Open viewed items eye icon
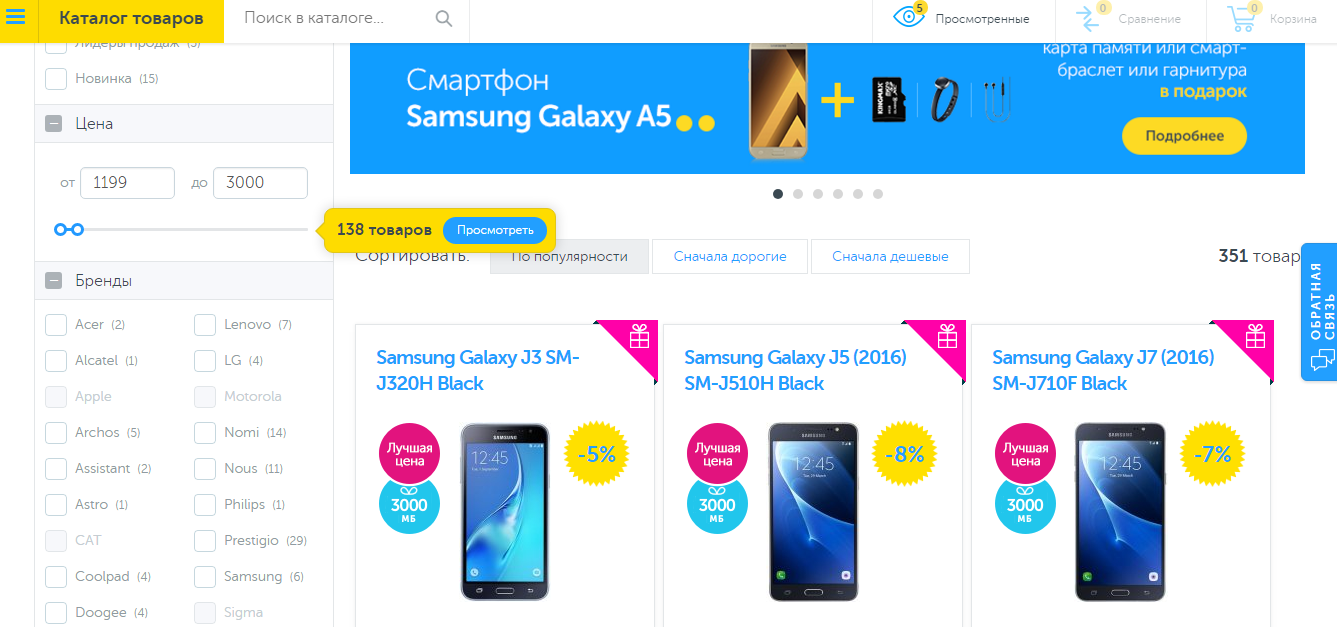 (x=908, y=18)
